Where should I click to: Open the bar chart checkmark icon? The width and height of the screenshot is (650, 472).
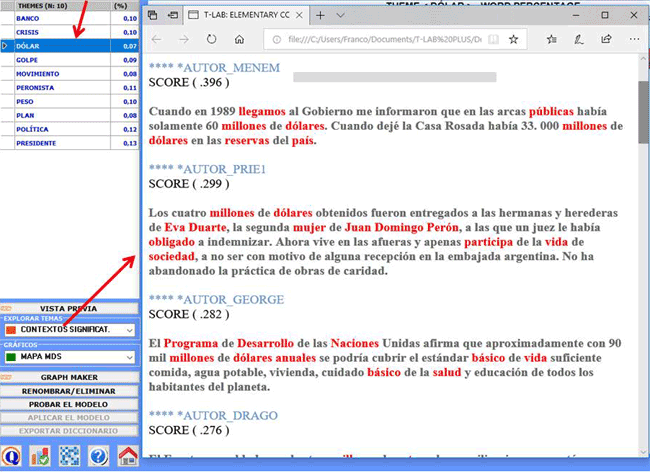tap(40, 457)
